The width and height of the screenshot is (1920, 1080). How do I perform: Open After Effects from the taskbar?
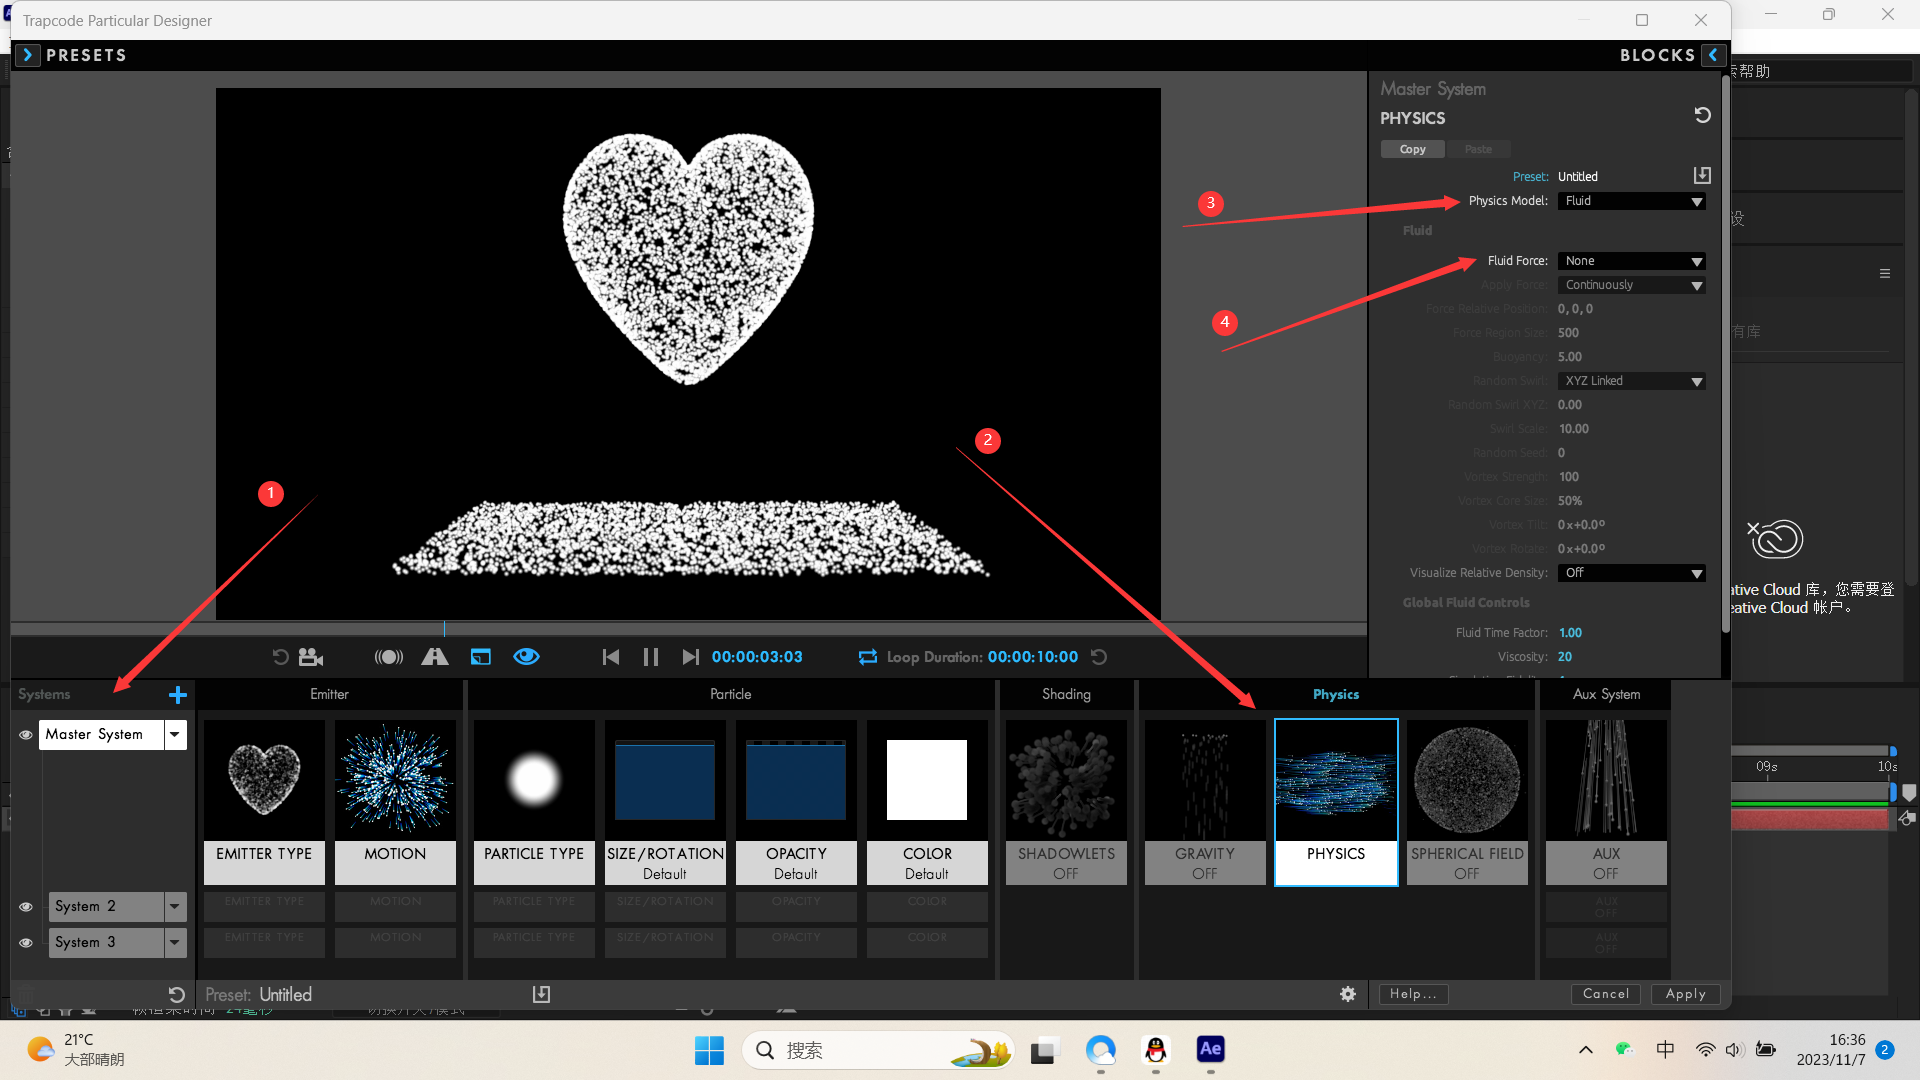pyautogui.click(x=1210, y=1049)
